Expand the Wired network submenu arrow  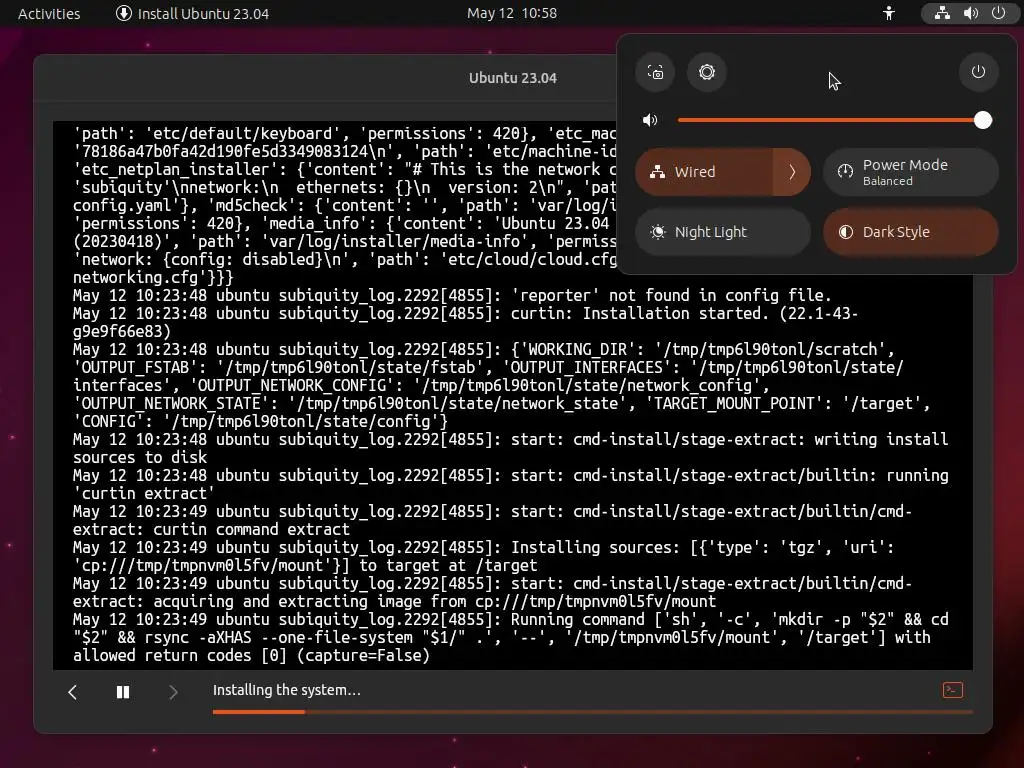[x=792, y=172]
